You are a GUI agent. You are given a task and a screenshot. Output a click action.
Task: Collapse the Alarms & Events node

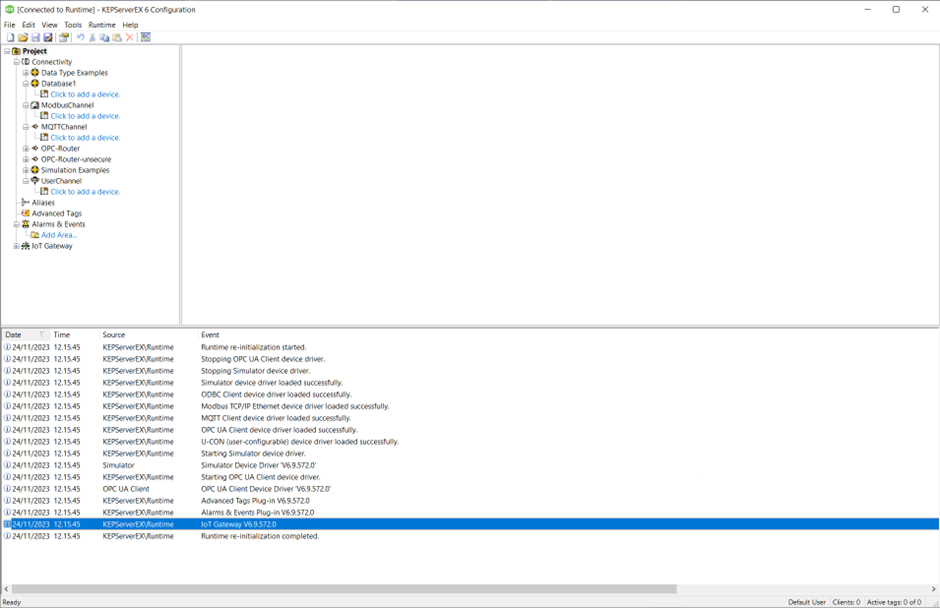[17, 224]
